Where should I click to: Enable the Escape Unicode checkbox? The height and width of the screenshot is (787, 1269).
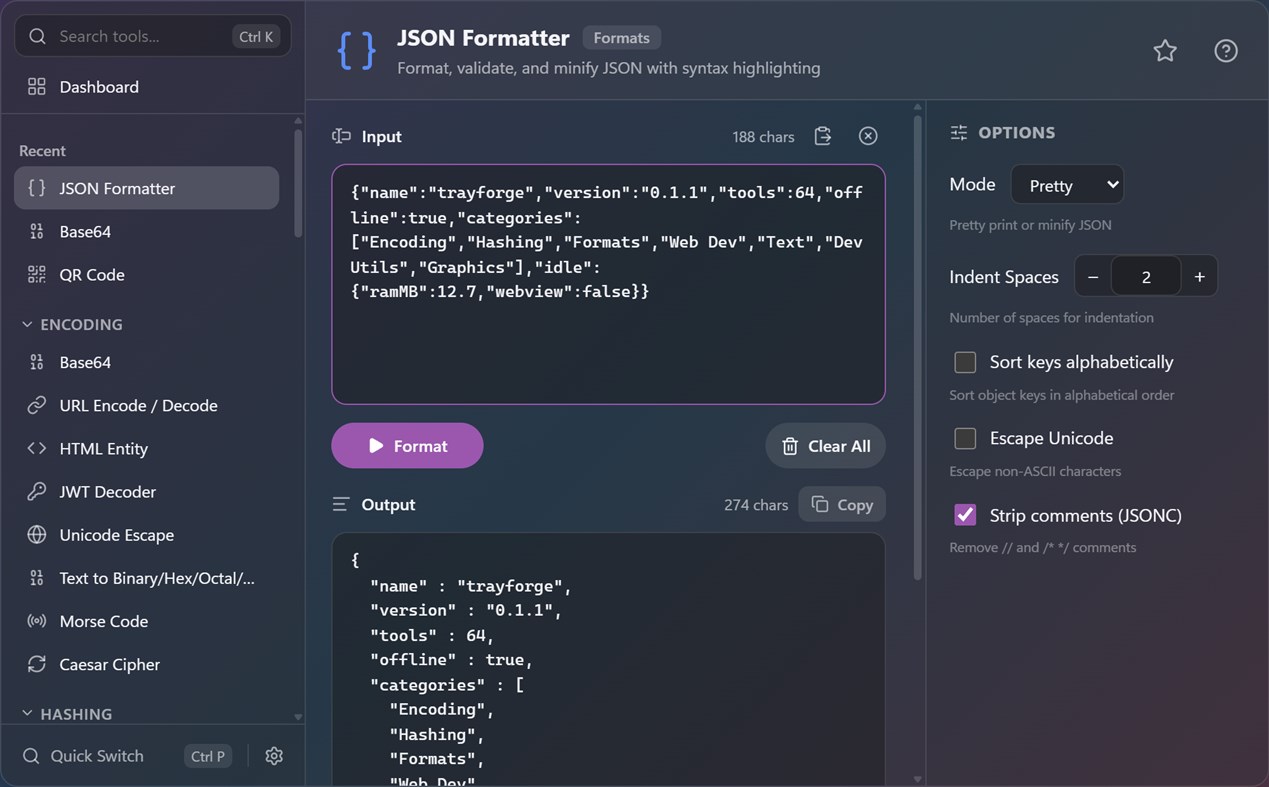point(965,438)
